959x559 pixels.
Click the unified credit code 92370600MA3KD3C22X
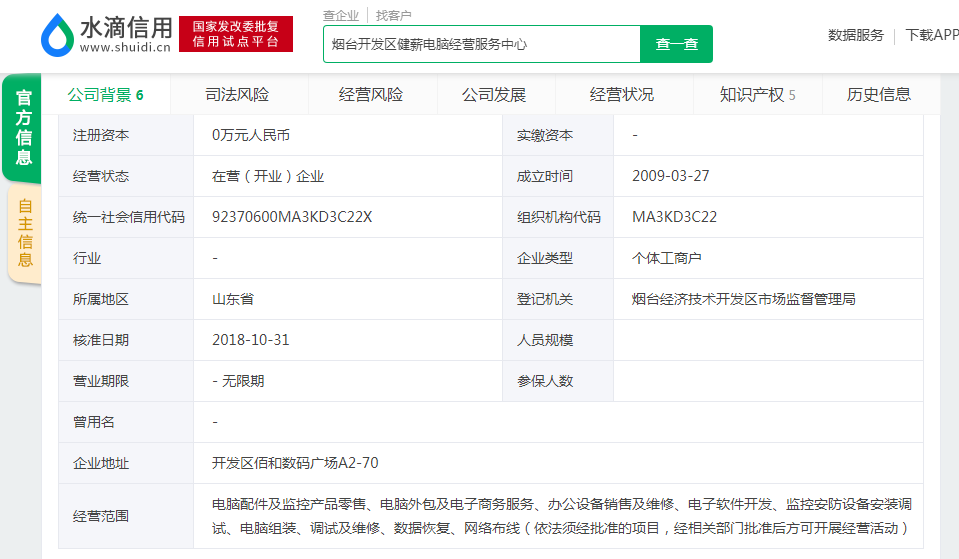click(292, 217)
